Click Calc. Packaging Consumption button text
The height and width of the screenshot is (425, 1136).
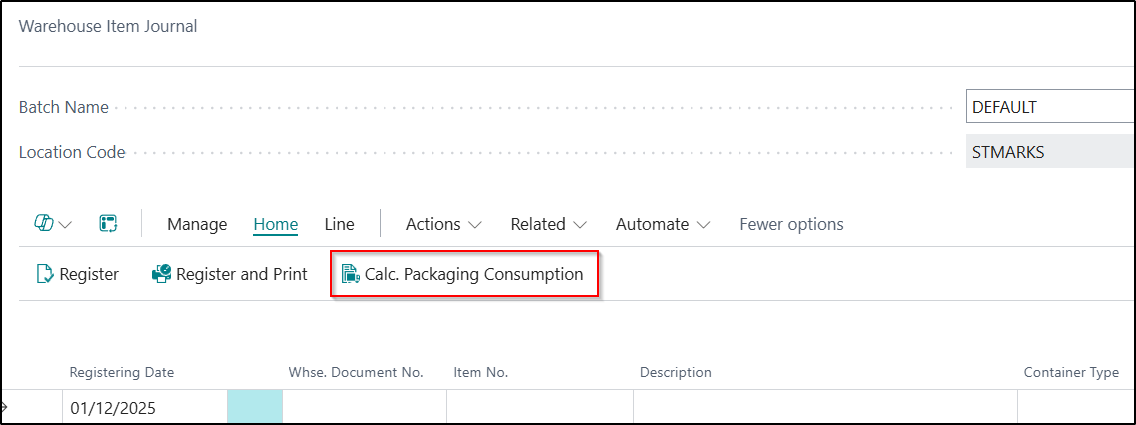pyautogui.click(x=474, y=274)
